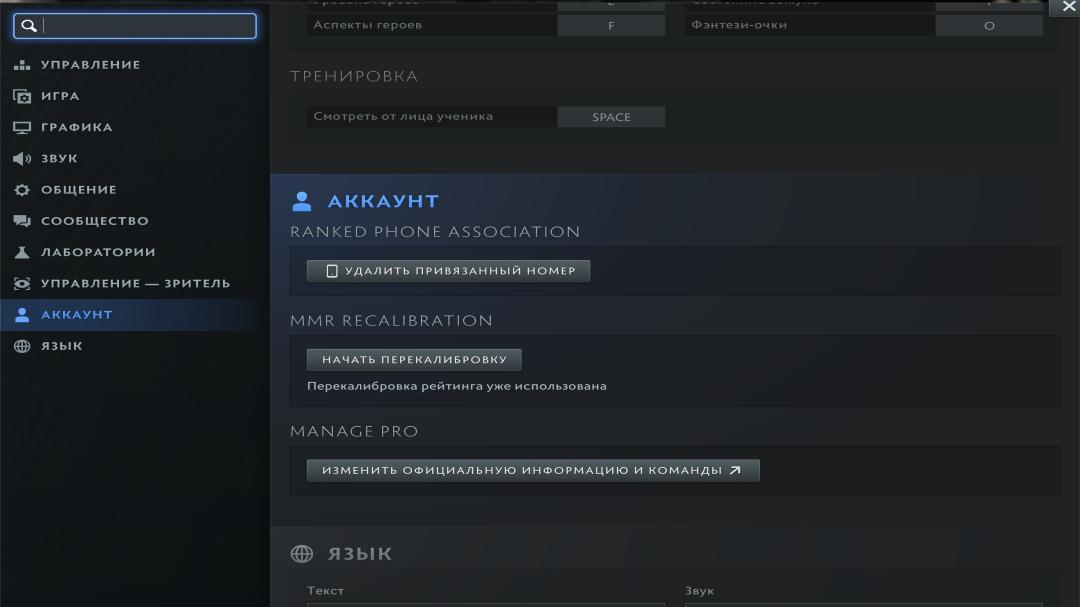Change the SPACE keybind for Смотреть от лица ученика

[611, 117]
